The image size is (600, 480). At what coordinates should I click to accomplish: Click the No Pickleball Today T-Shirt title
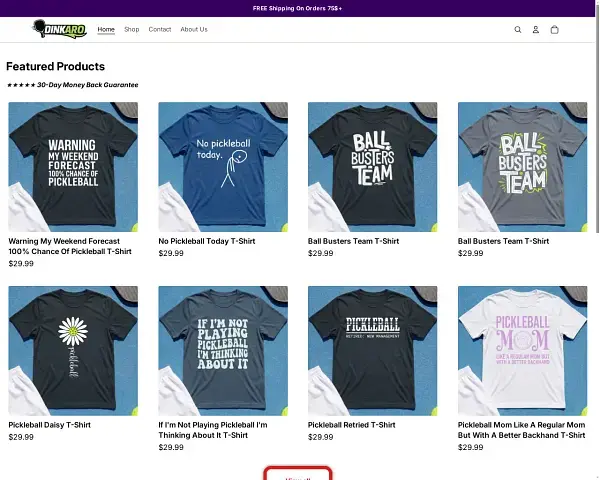[204, 241]
